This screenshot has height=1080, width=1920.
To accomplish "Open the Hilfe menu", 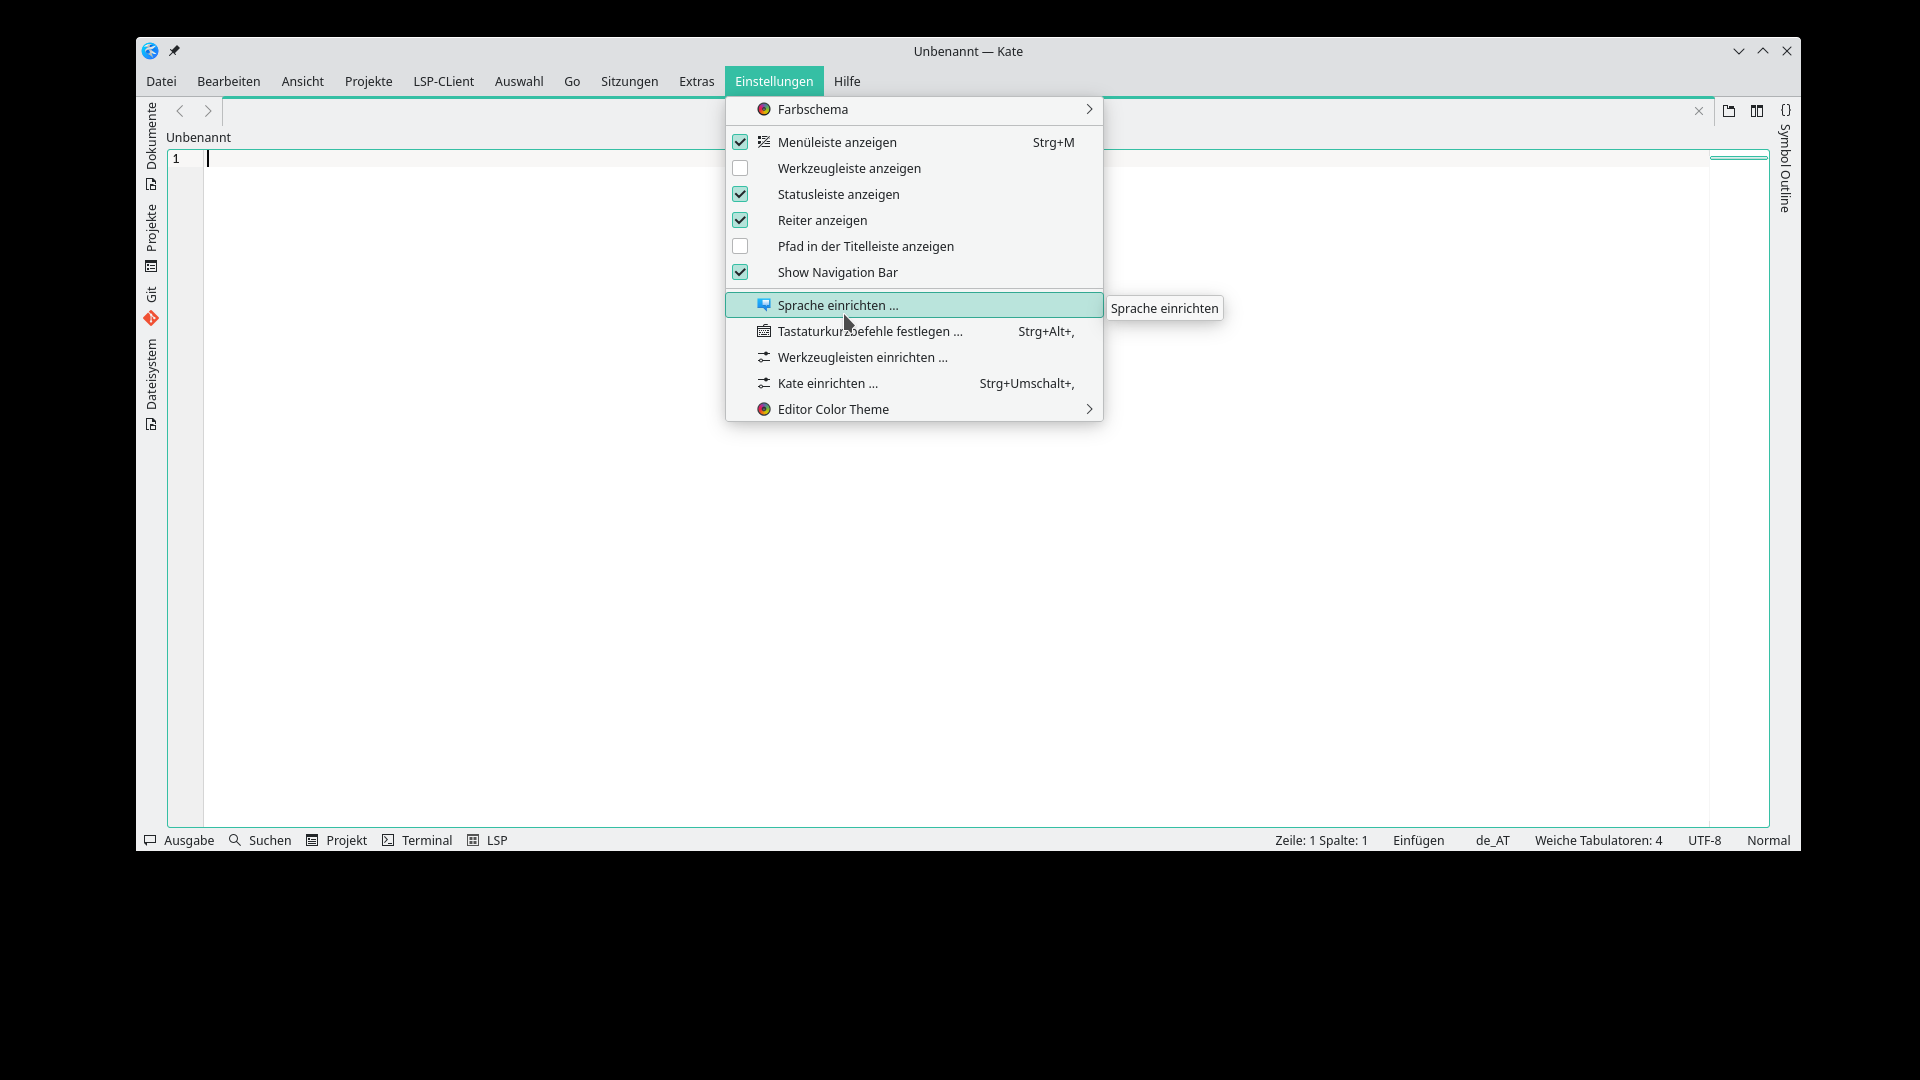I will click(x=847, y=81).
